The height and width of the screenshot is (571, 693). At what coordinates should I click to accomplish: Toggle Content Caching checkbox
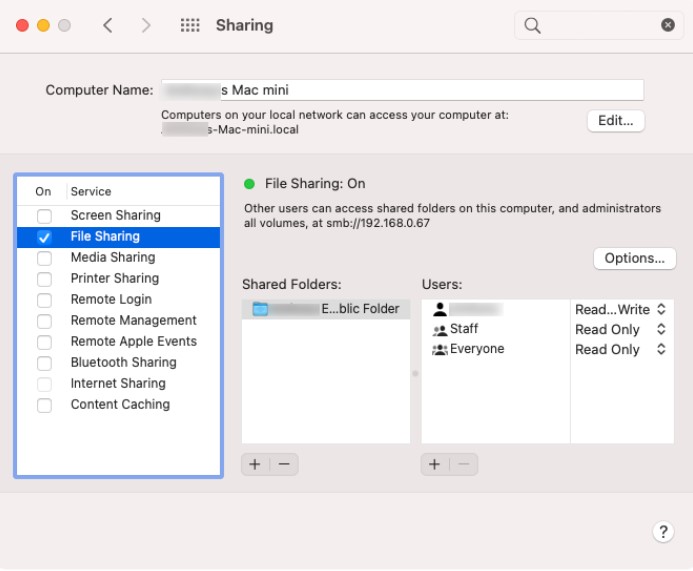click(x=44, y=405)
